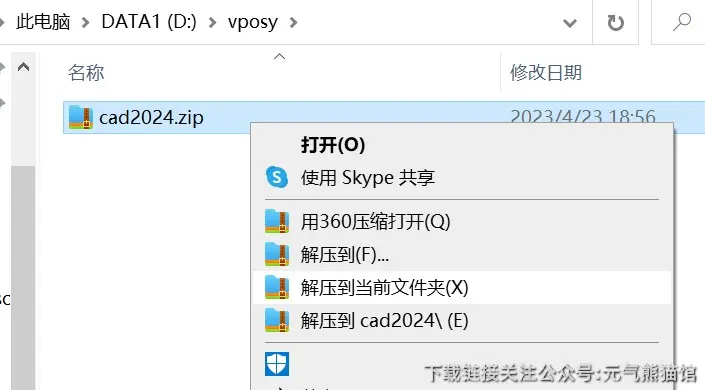Expand the chevron after DATA1 (D:)
Screen dimensions: 705x390
213,22
